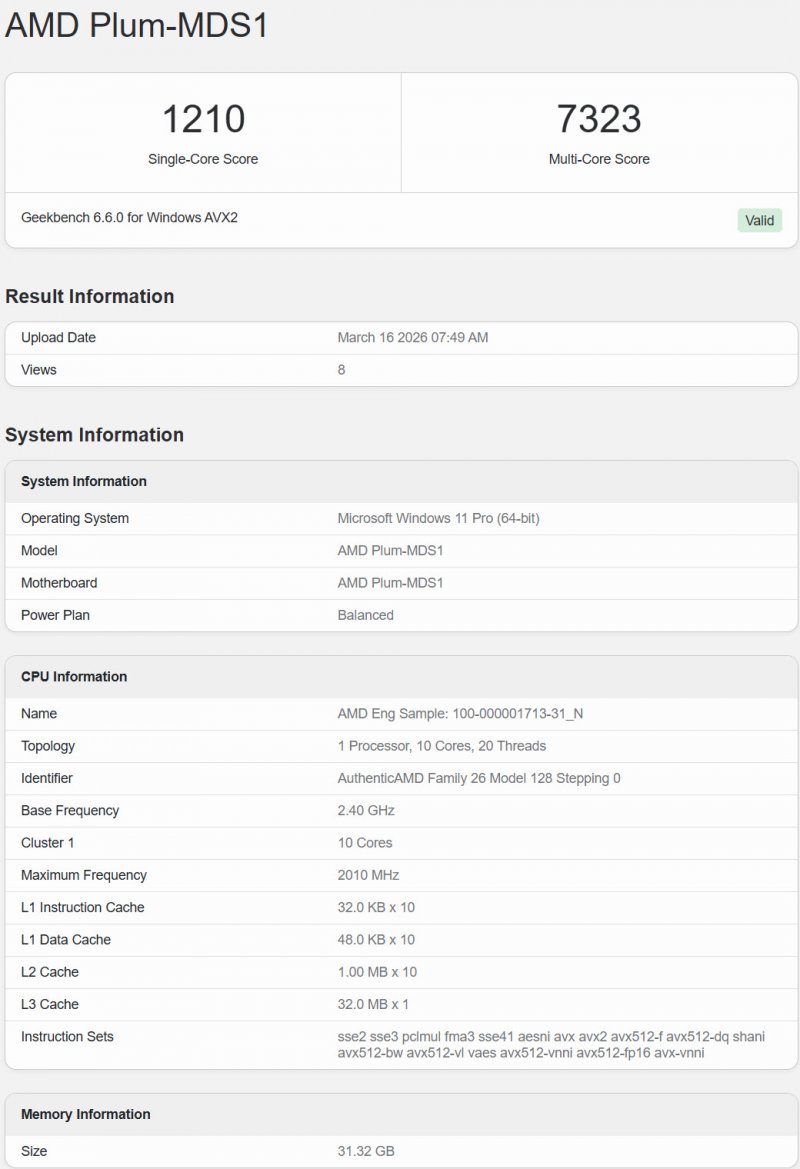Click the Valid result badge

point(759,220)
